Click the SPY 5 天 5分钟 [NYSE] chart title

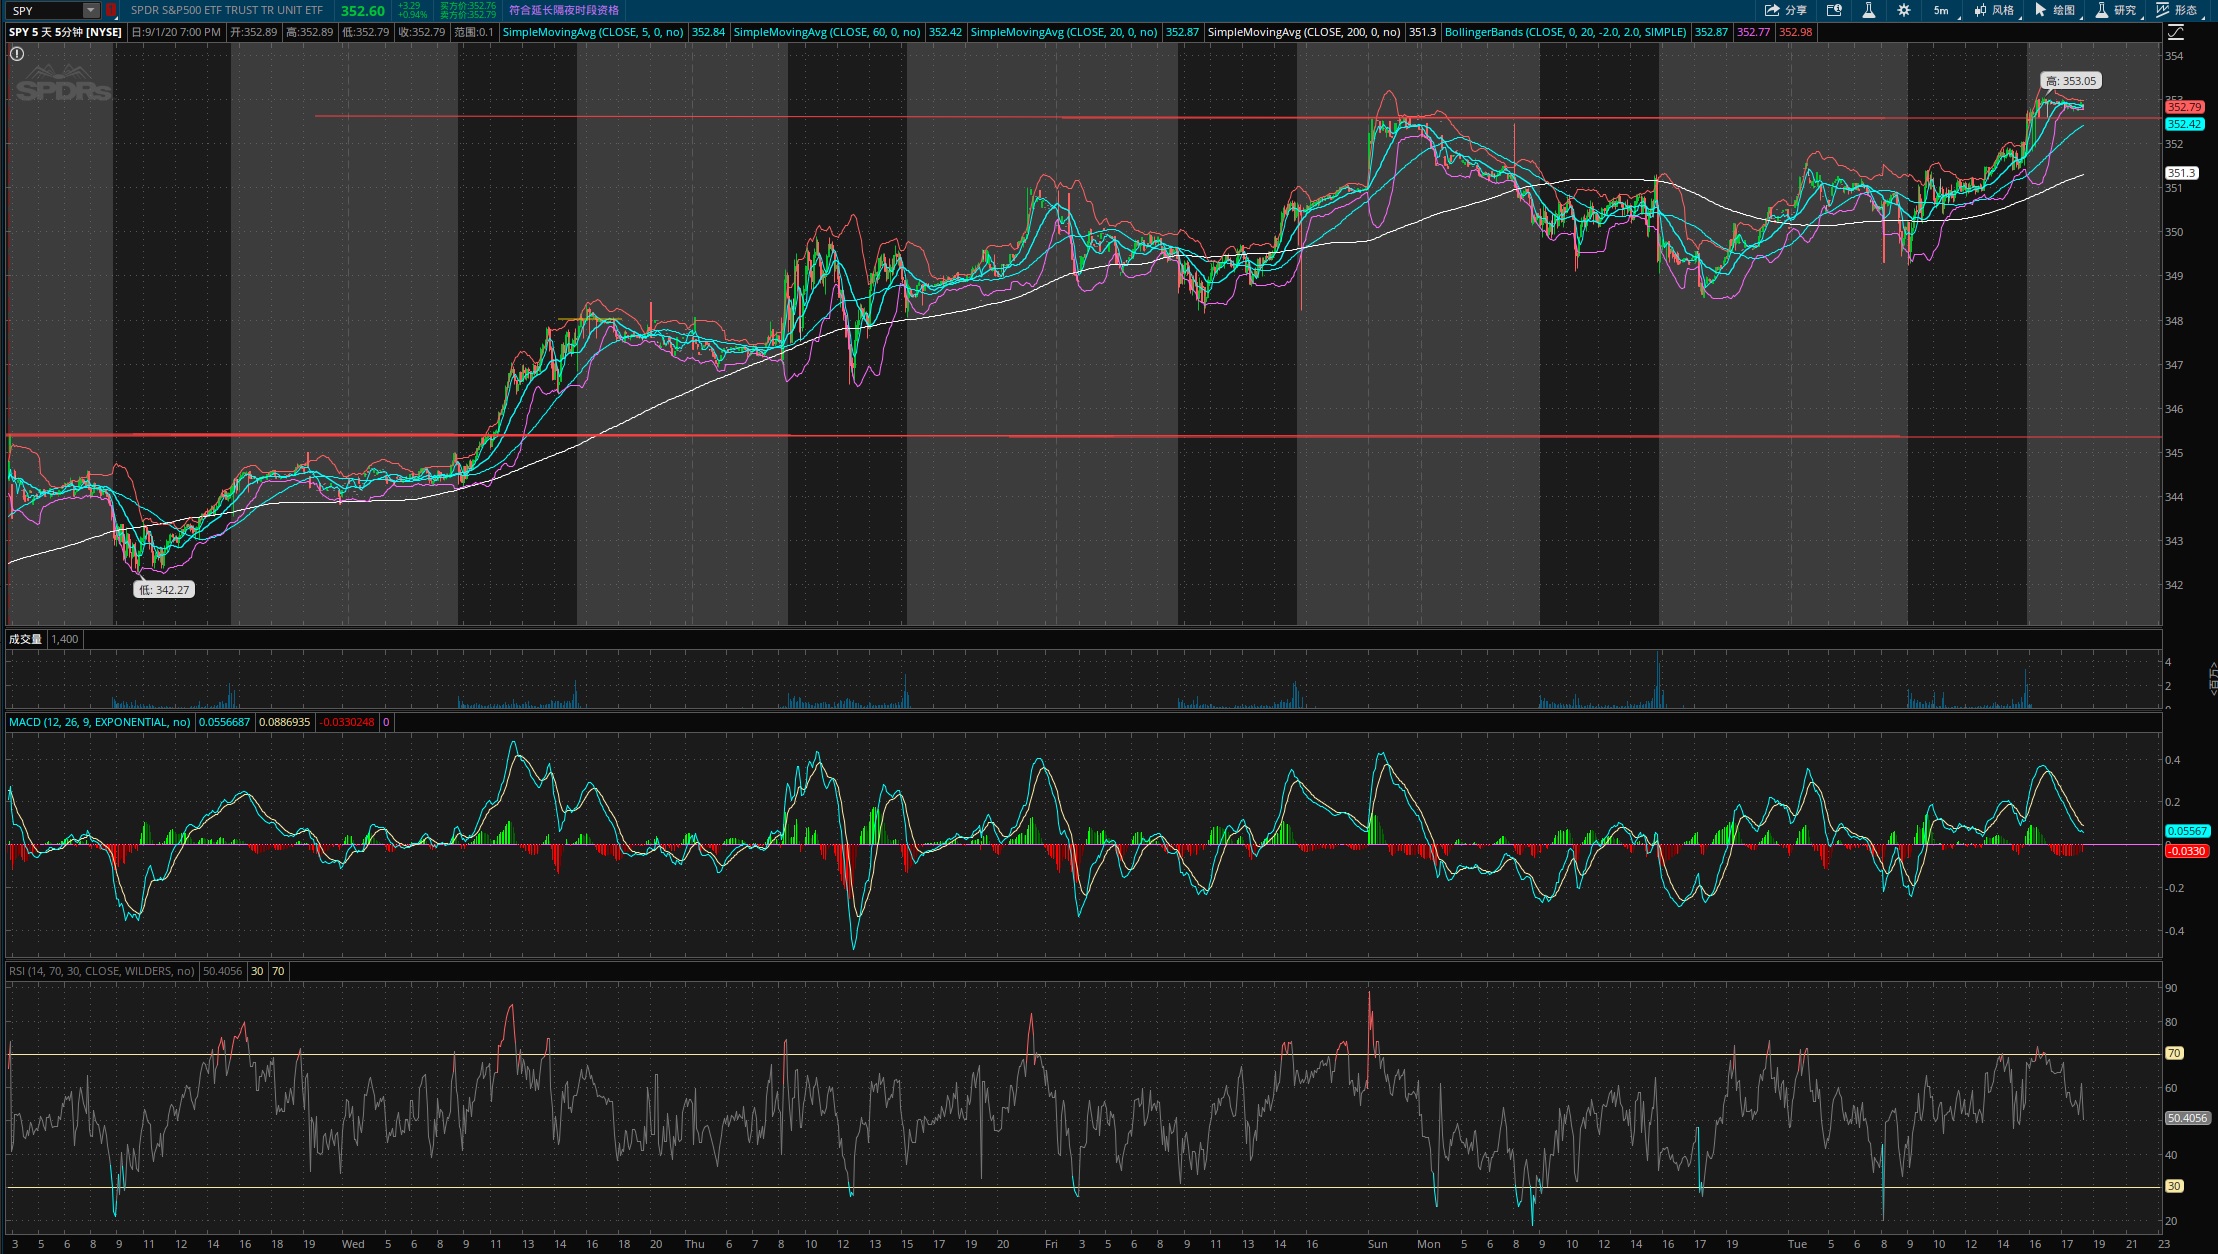coord(65,32)
